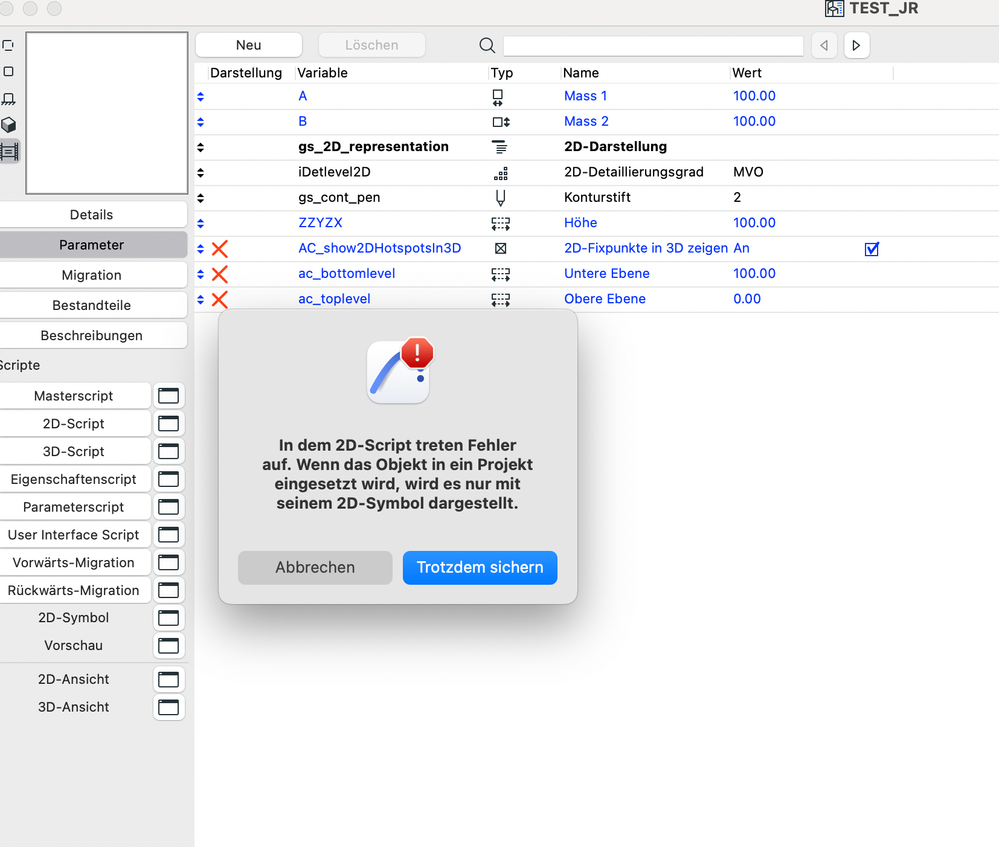999x847 pixels.
Task: Go to next search result arrow
Action: 856,45
